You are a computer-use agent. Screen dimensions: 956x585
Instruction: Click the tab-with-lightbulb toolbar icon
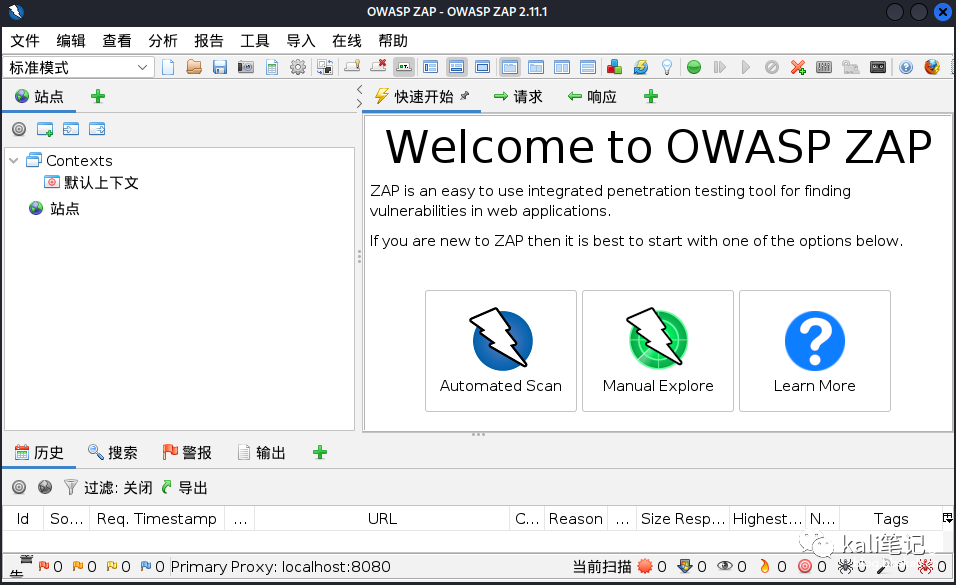click(x=352, y=66)
